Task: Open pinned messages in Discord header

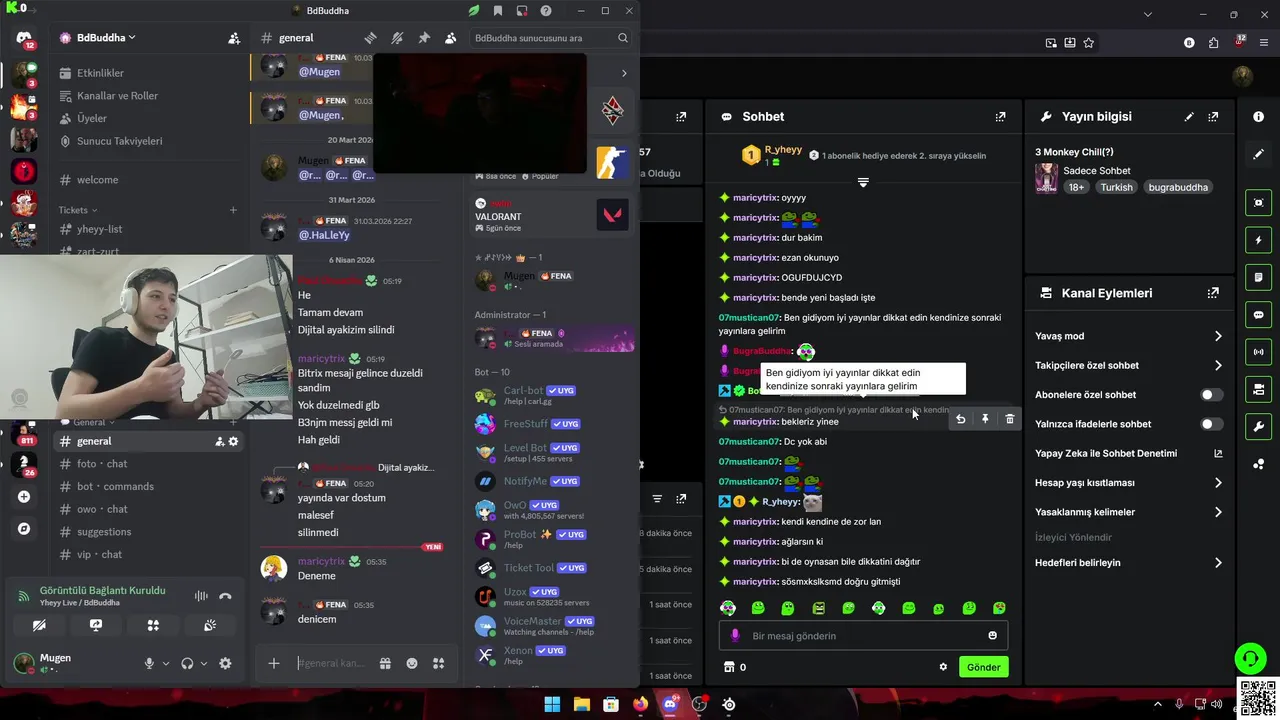Action: click(x=424, y=38)
